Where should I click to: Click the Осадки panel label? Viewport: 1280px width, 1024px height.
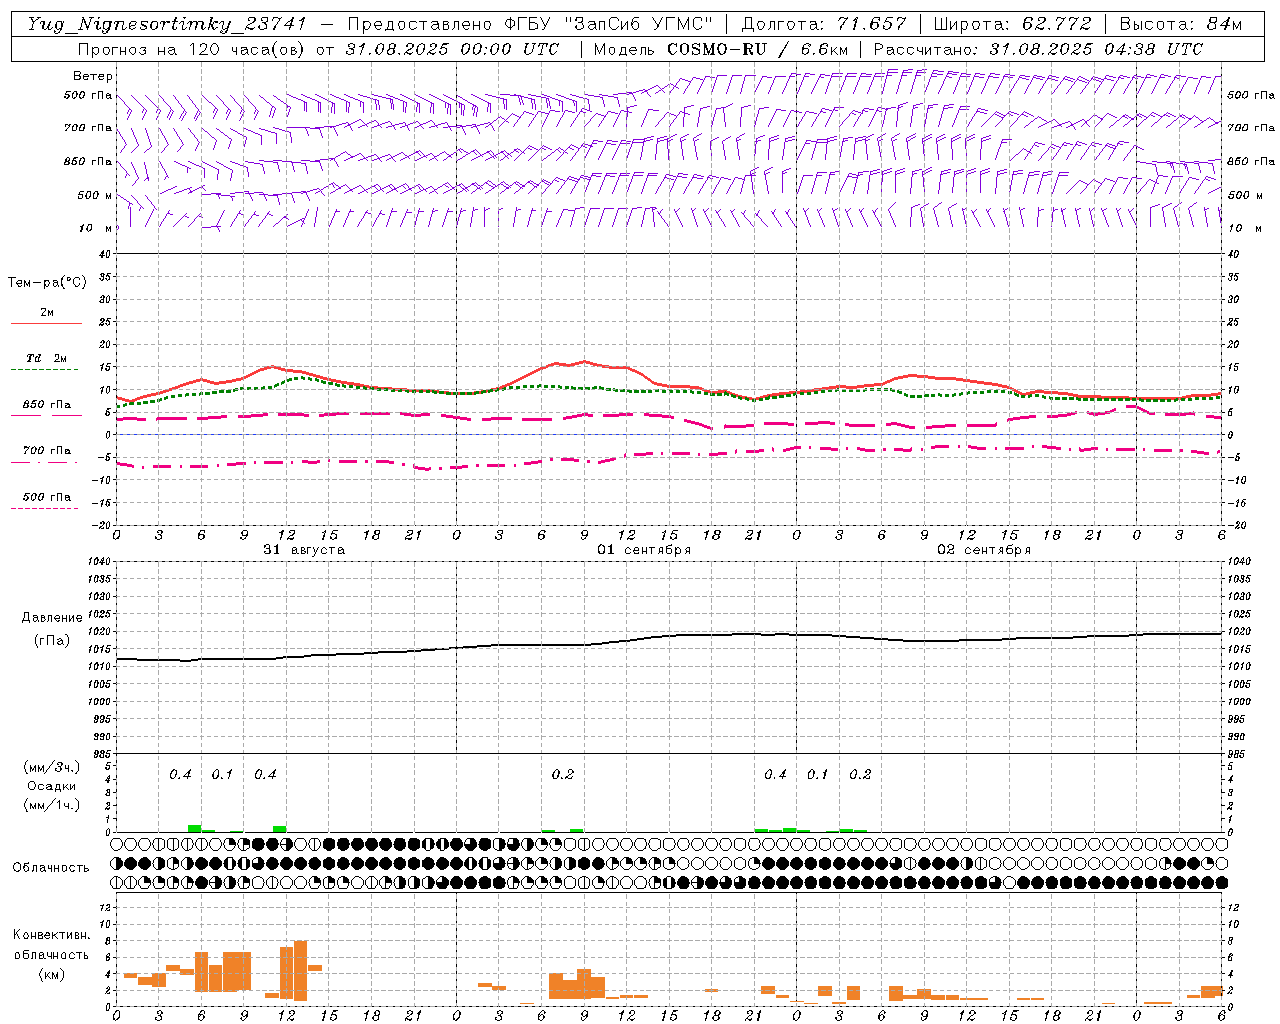52,786
